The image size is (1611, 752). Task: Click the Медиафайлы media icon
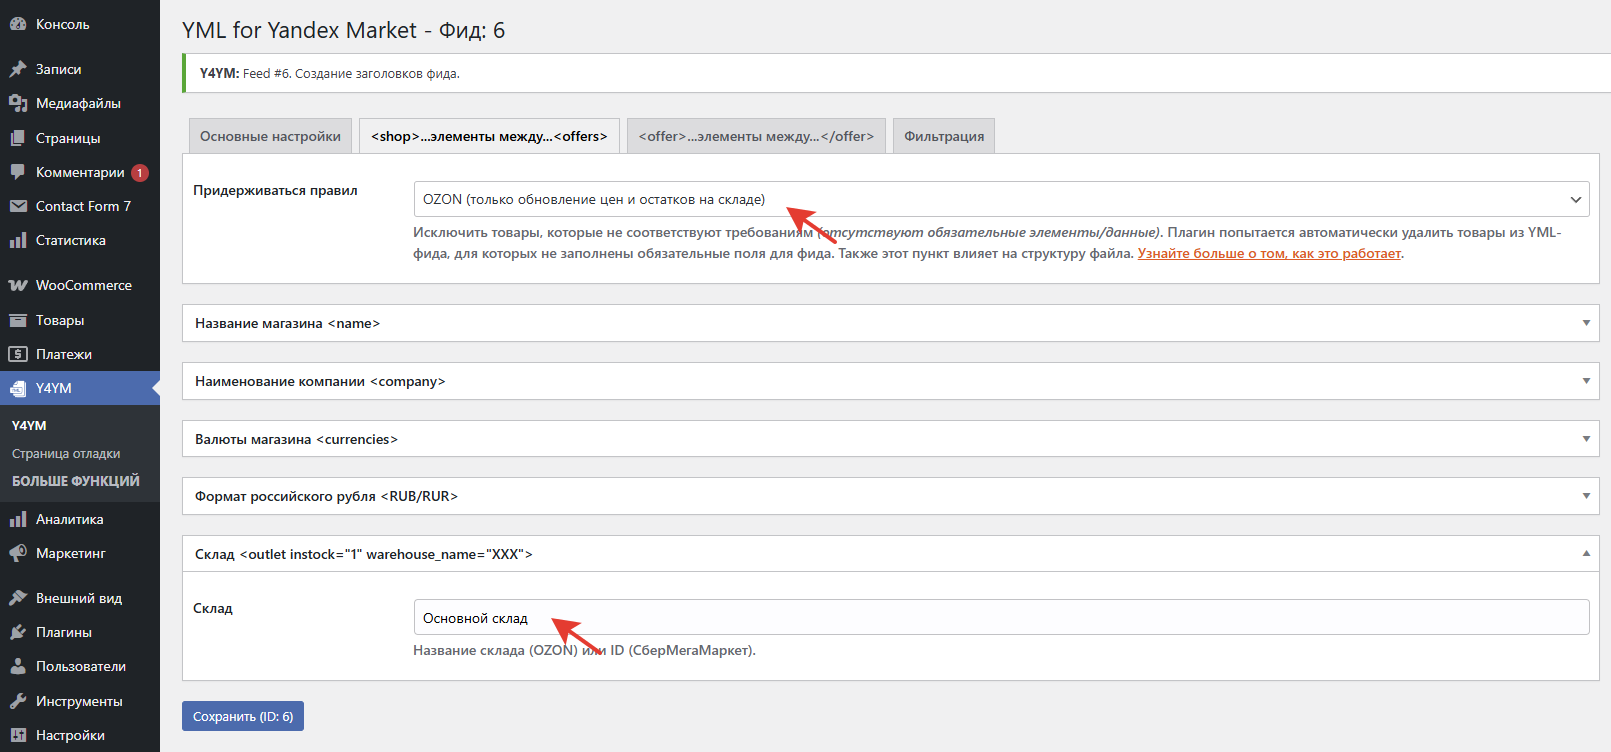[18, 103]
